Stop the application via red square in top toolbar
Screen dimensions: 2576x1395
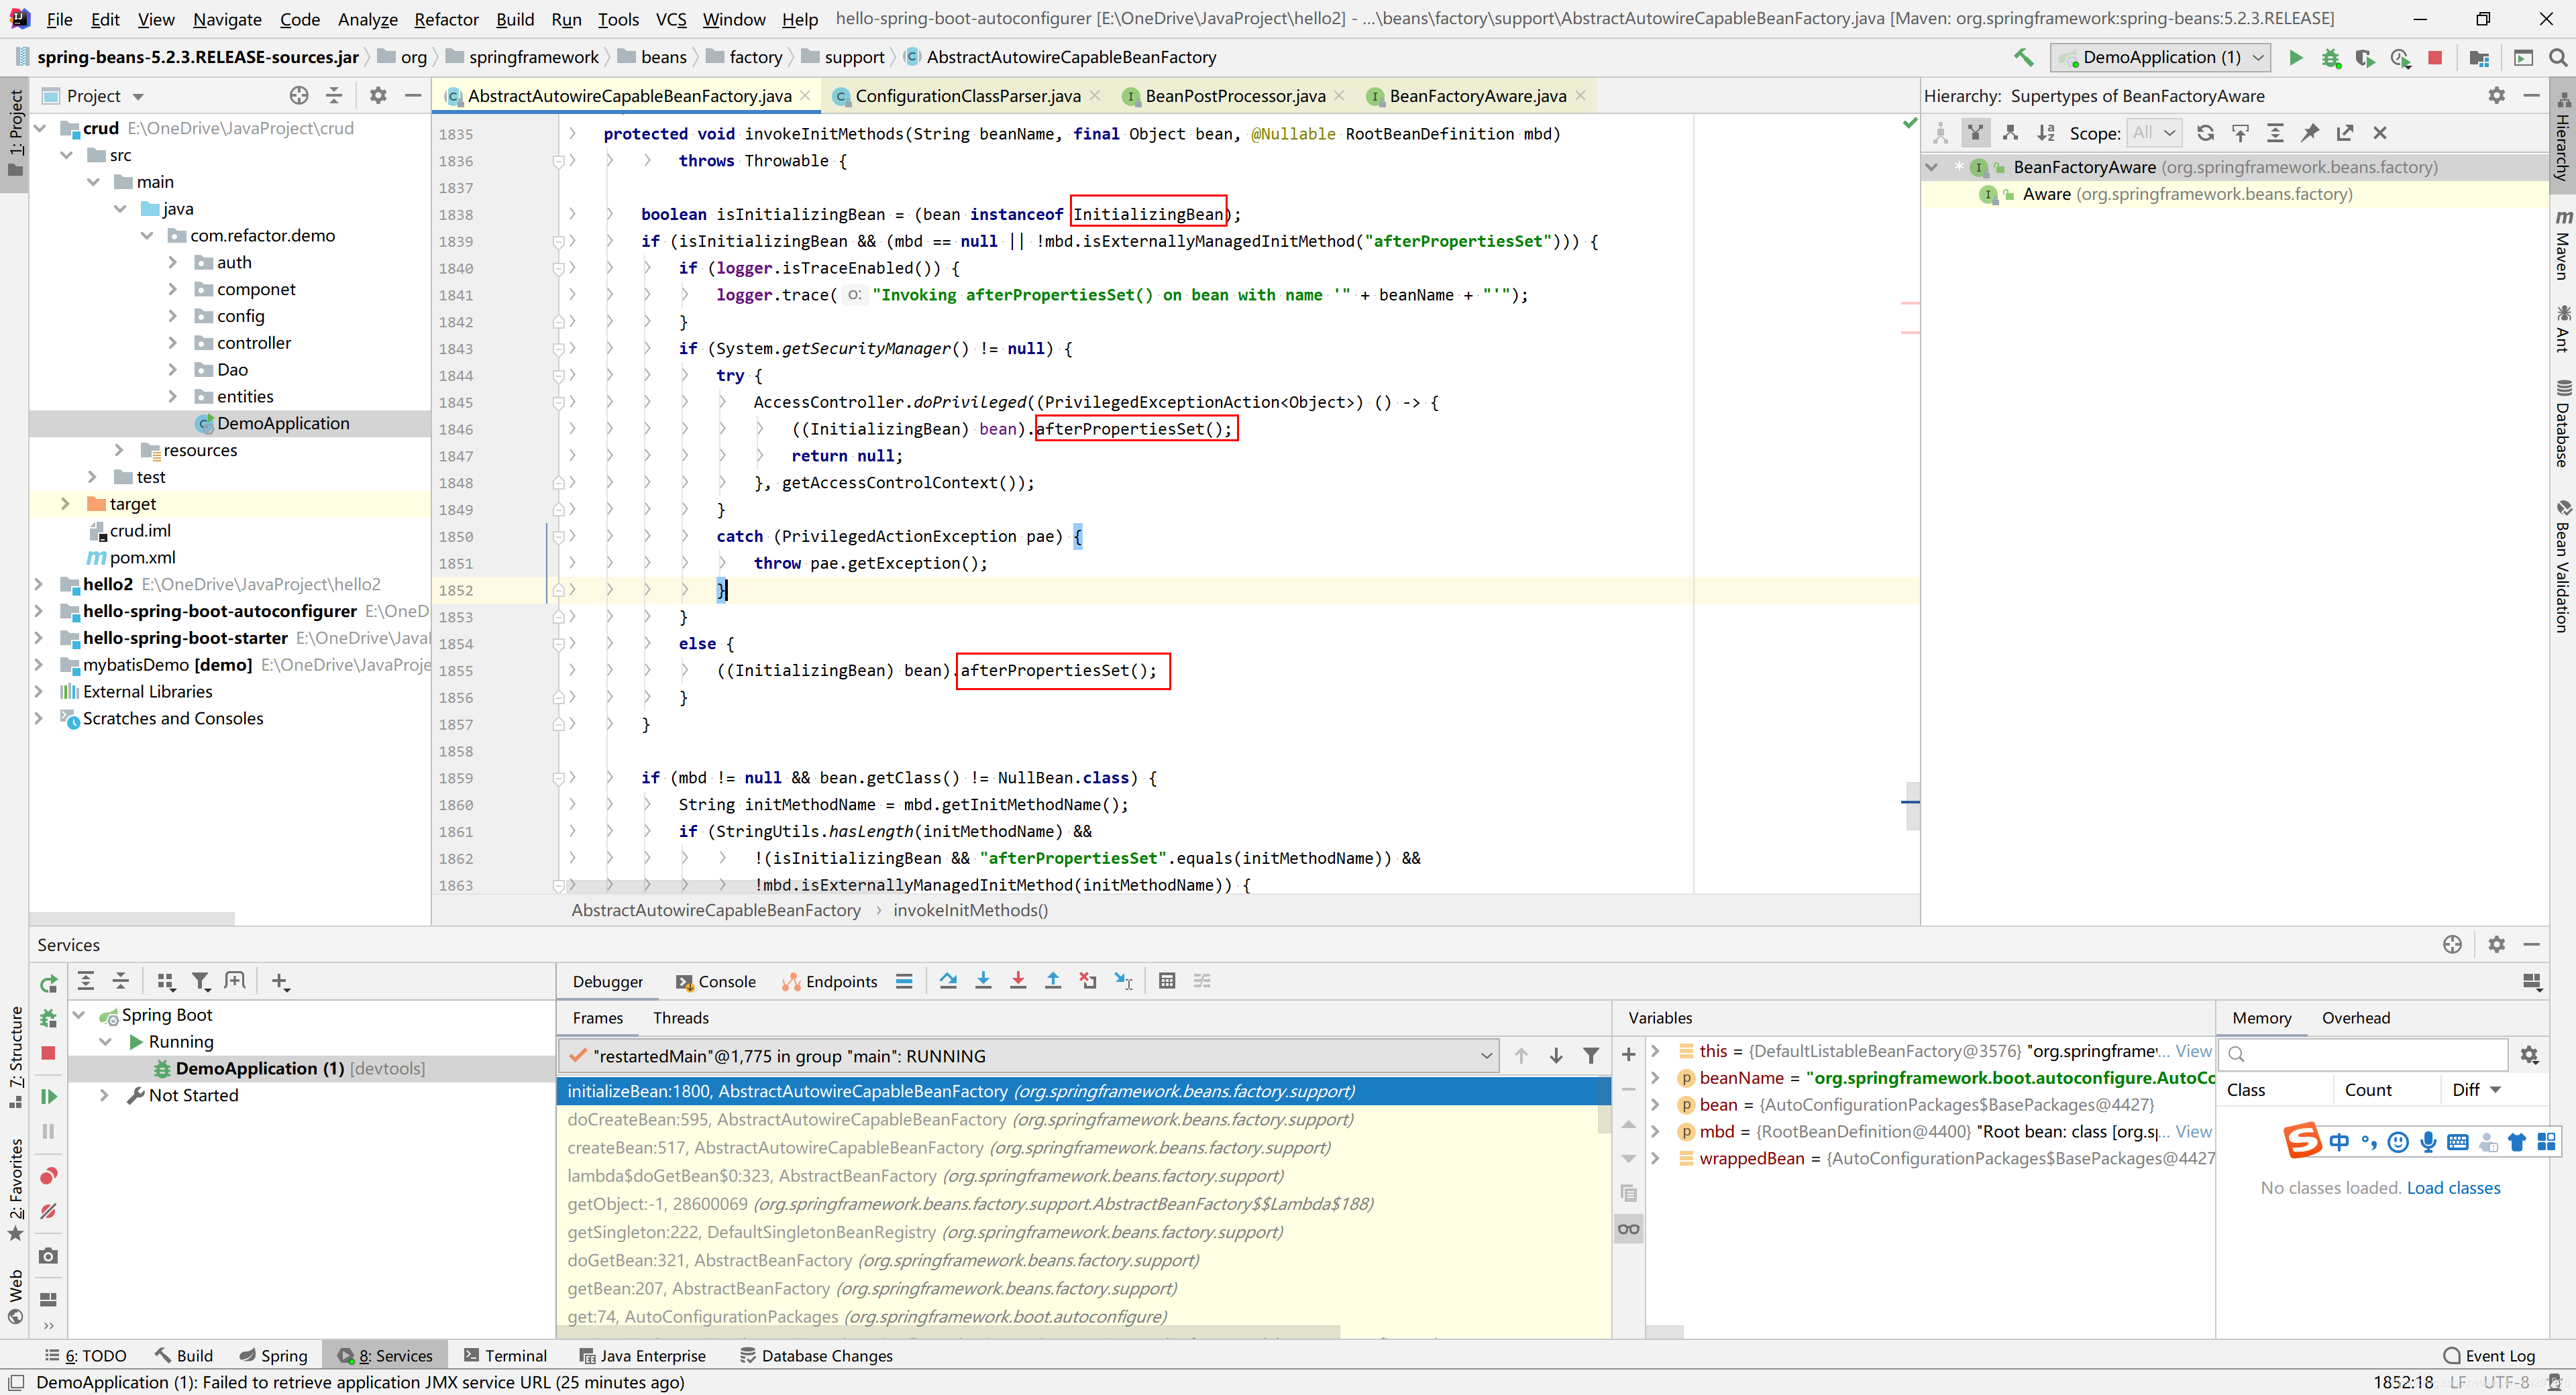pyautogui.click(x=2435, y=57)
